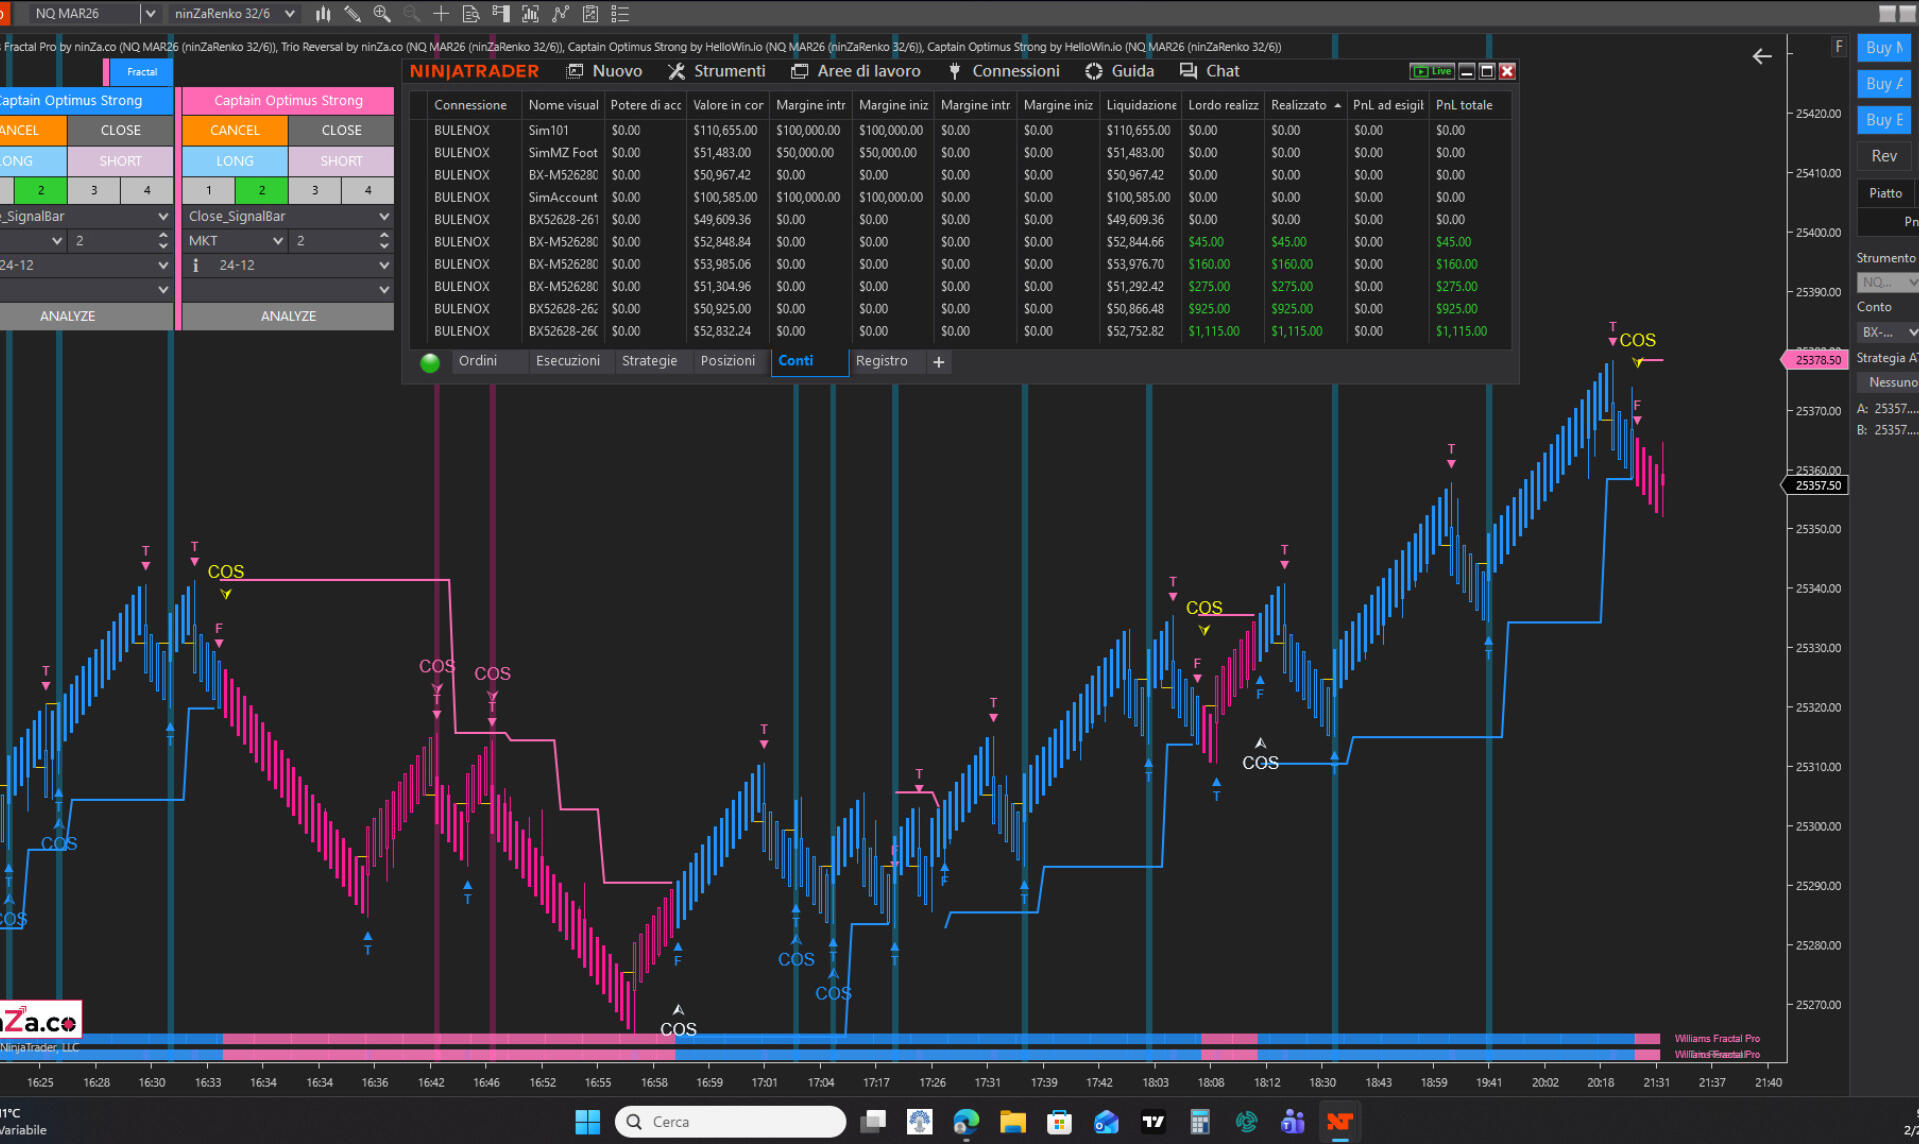The width and height of the screenshot is (1919, 1144).
Task: Select quantity preset 1 in pink panel
Action: (x=208, y=190)
